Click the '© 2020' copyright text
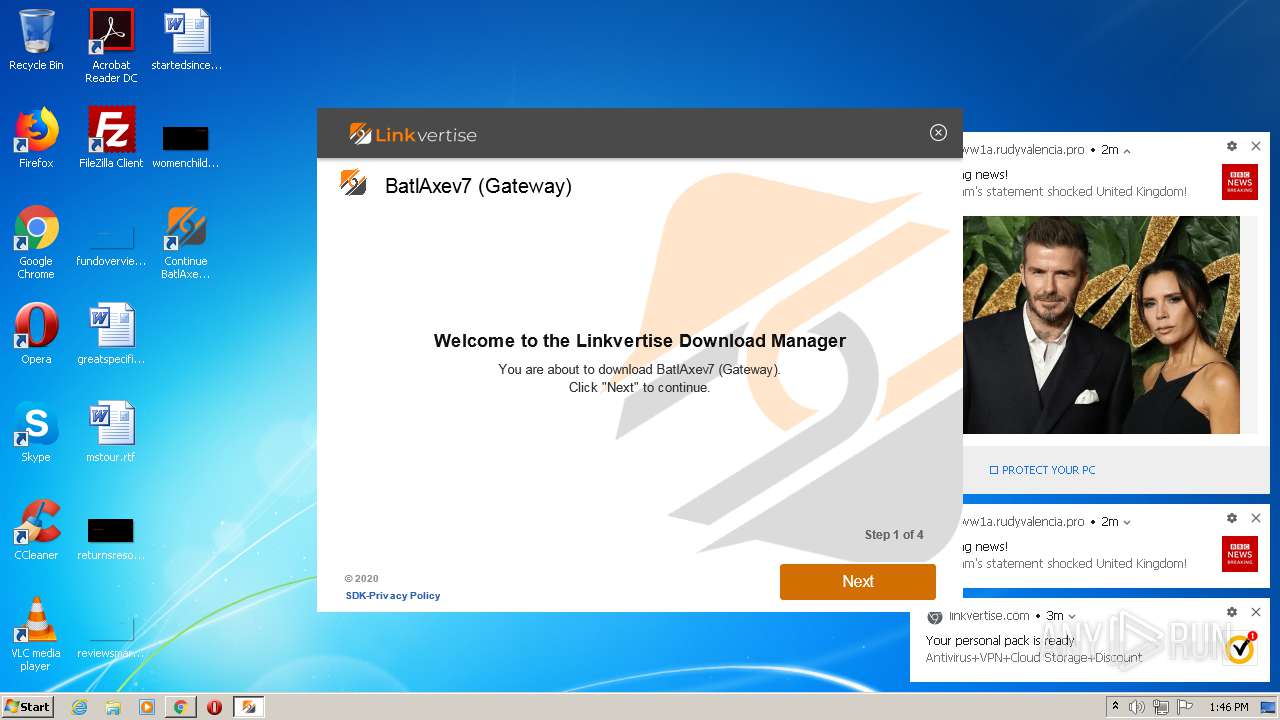Screen dimensions: 1280x720 coord(361,579)
